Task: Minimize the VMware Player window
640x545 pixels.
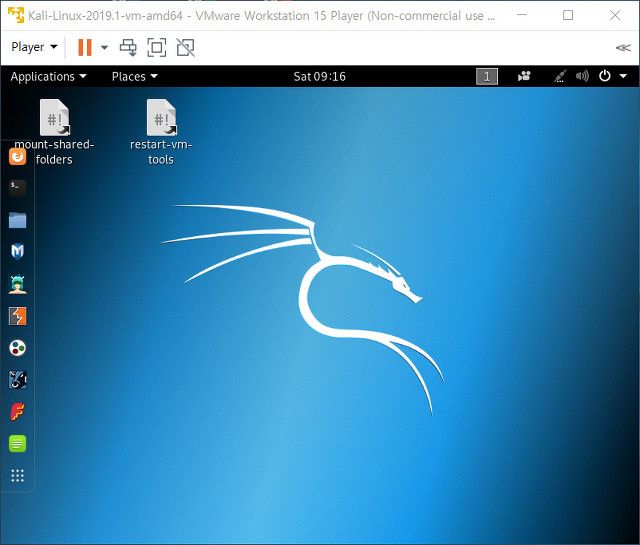Action: 522,15
